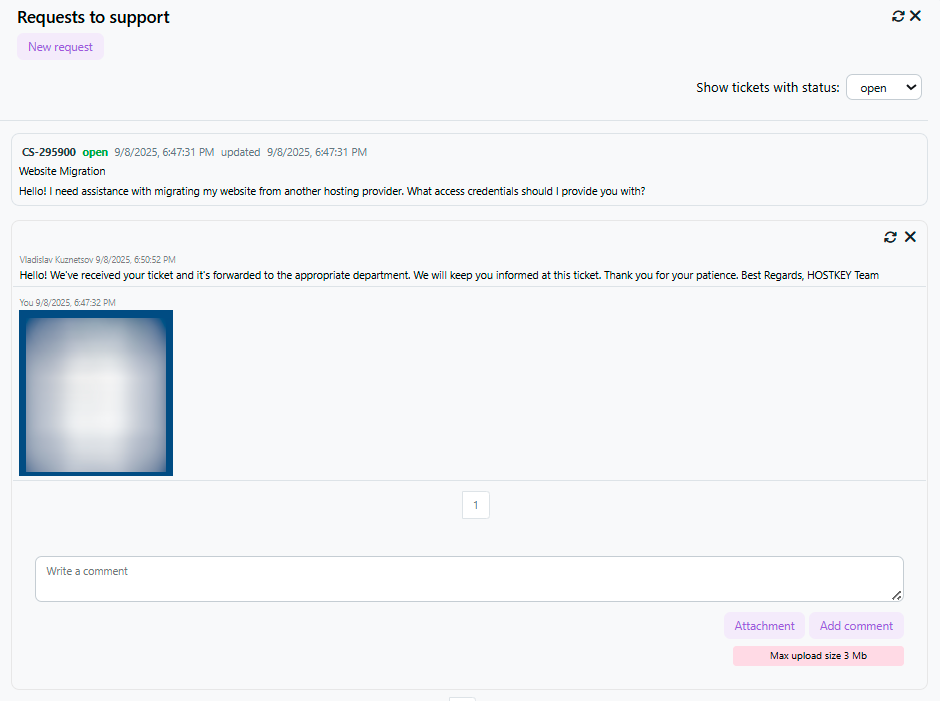
Task: Click the Max upload size 3 Mb notice
Action: tap(818, 656)
